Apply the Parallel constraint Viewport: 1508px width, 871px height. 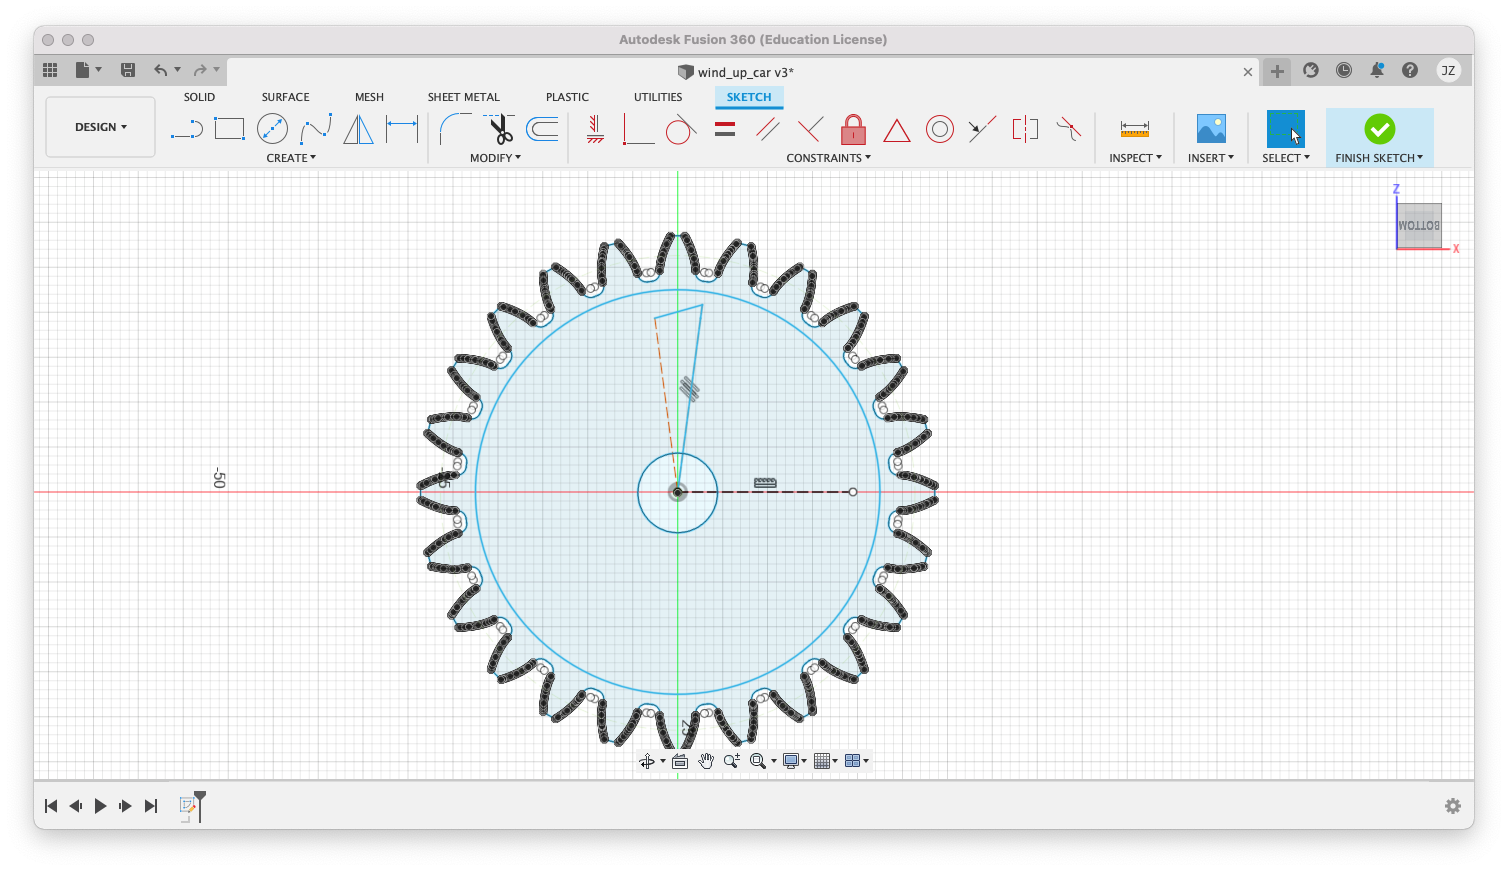coord(768,129)
